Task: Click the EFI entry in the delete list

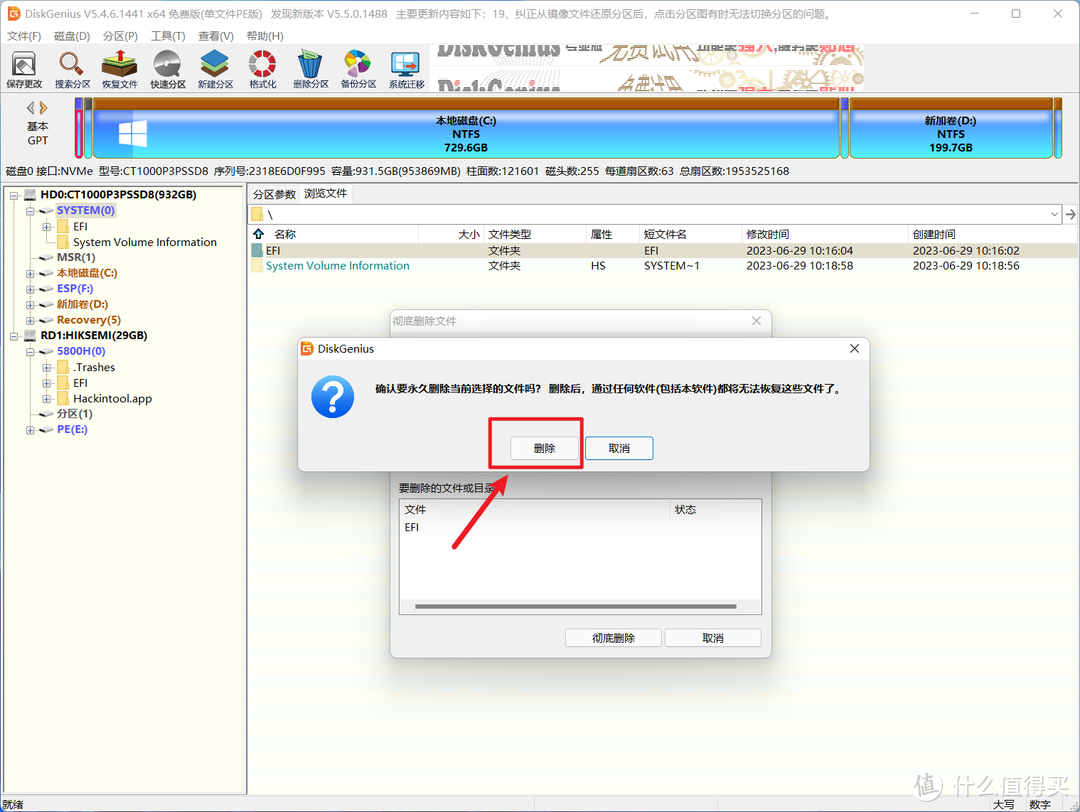Action: click(412, 527)
